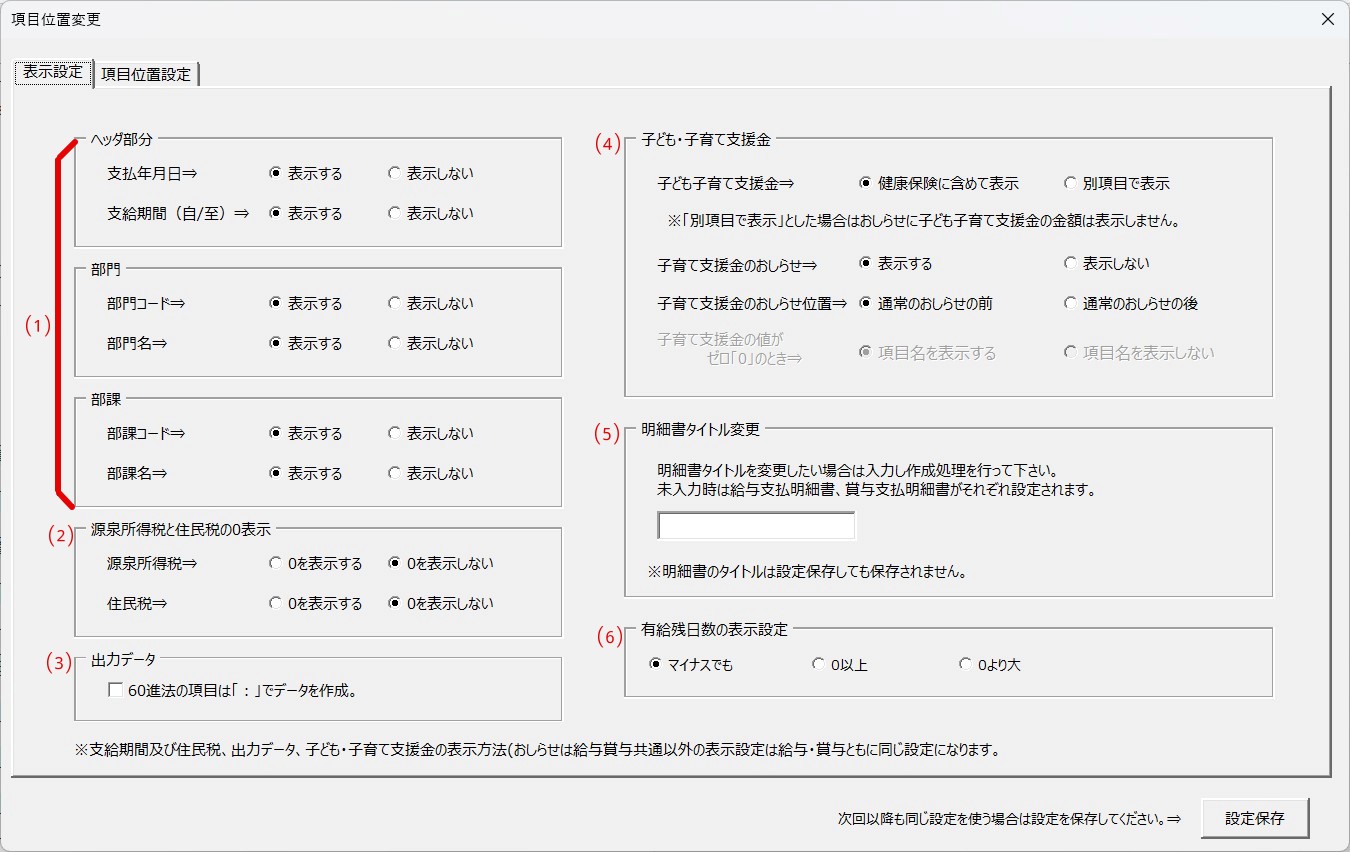The width and height of the screenshot is (1350, 852).
Task: Select 0以上 for 有給残日数
Action: tap(840, 664)
